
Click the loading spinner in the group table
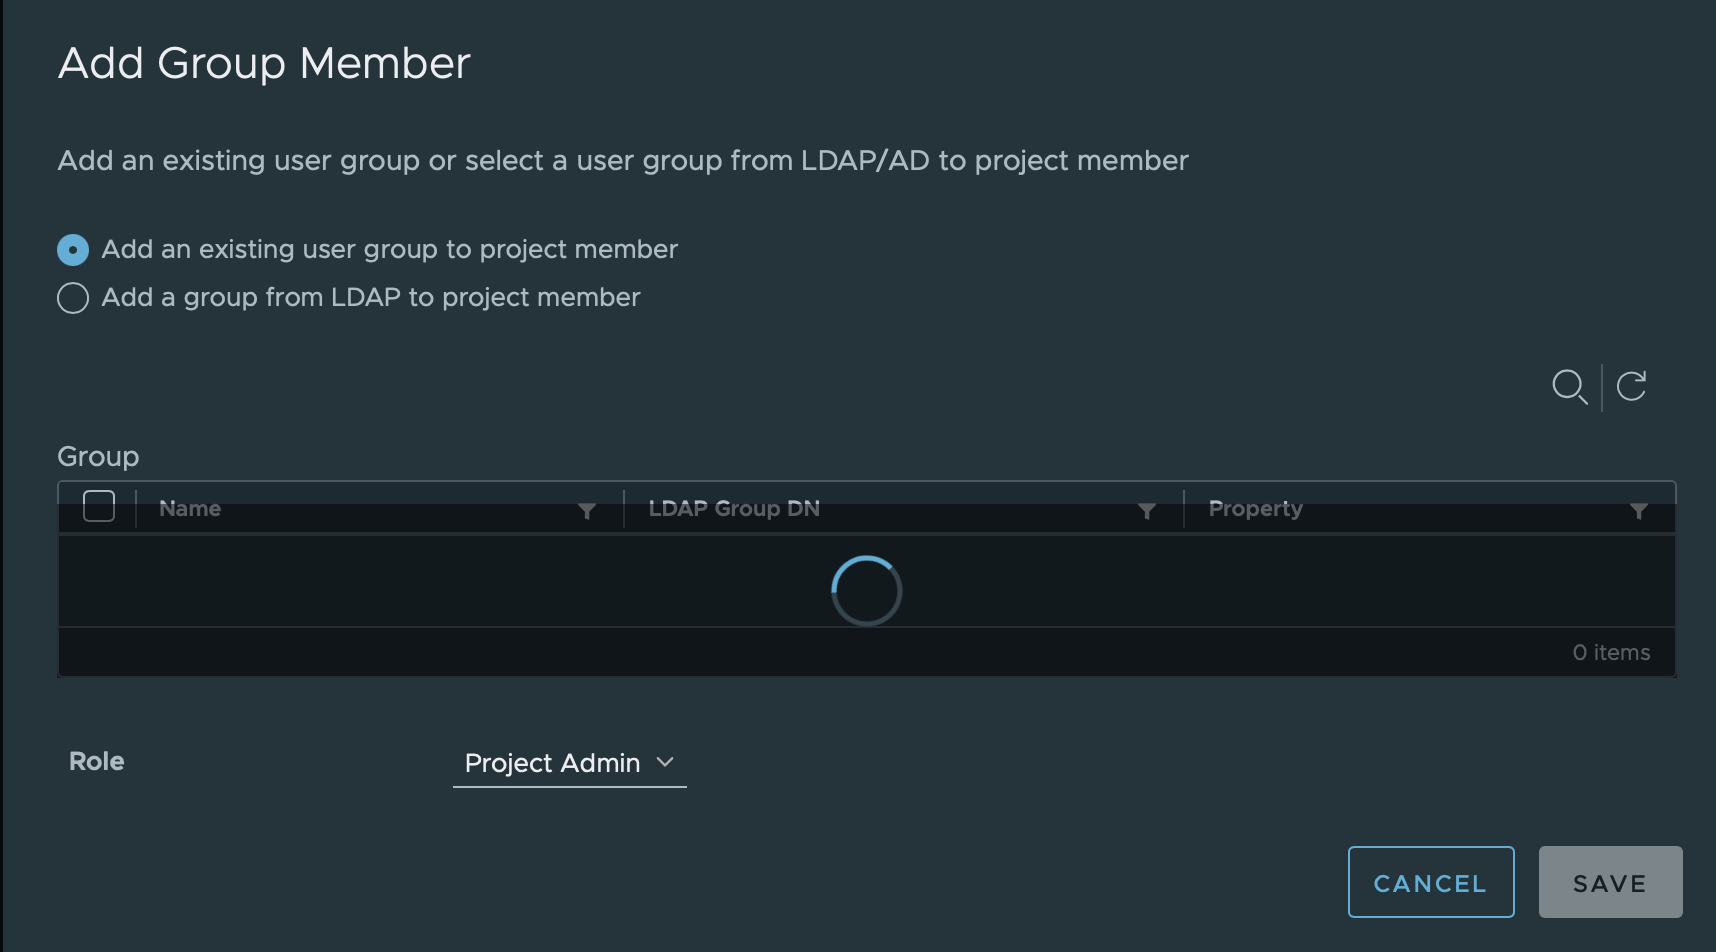865,590
